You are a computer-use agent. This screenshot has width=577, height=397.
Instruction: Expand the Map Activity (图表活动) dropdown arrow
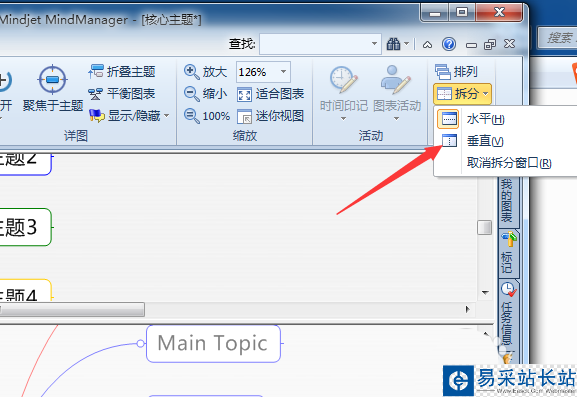[x=397, y=118]
